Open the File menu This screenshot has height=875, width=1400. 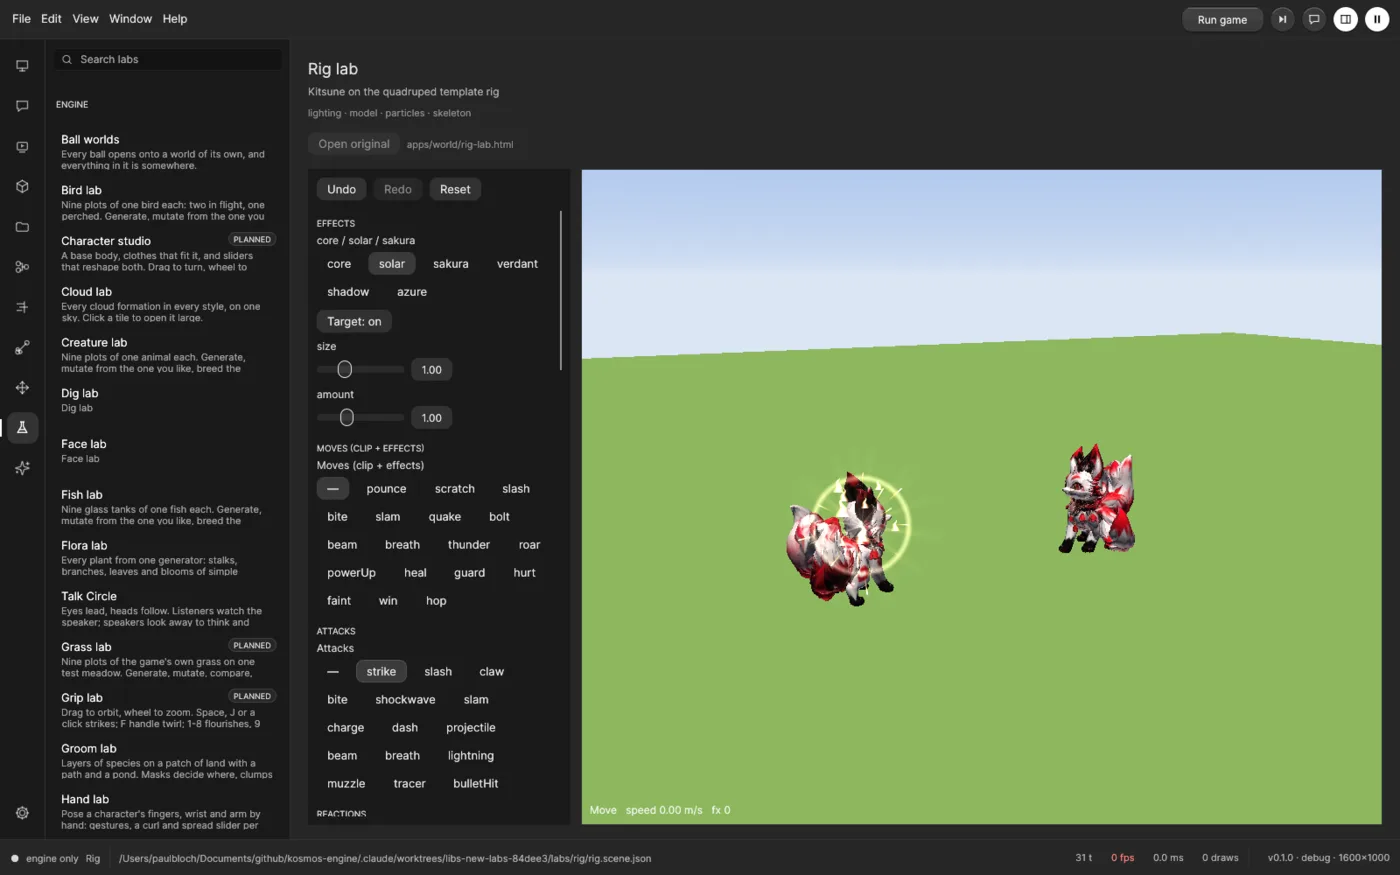[21, 19]
